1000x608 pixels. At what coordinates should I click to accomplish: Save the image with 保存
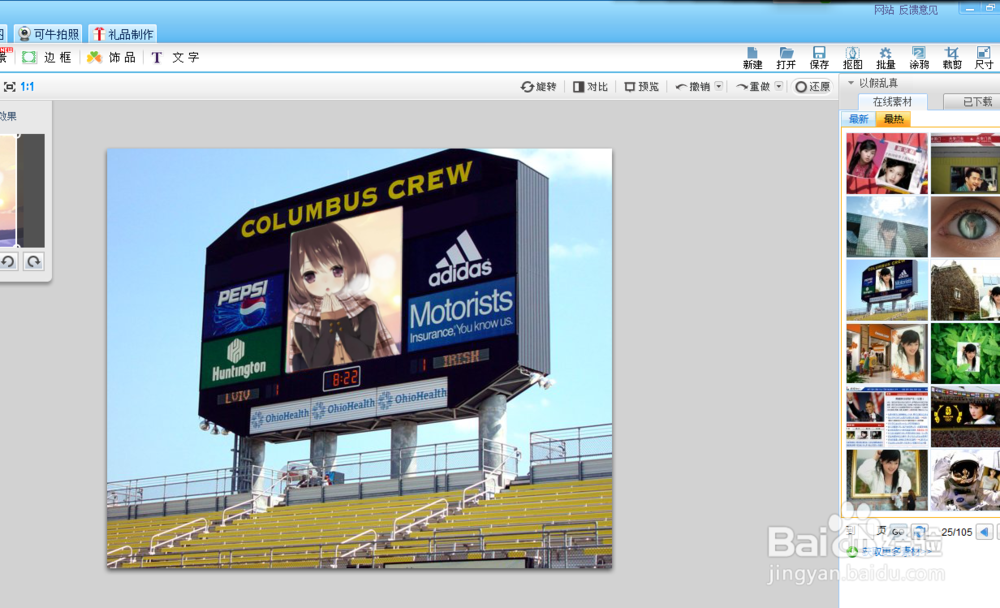(819, 58)
